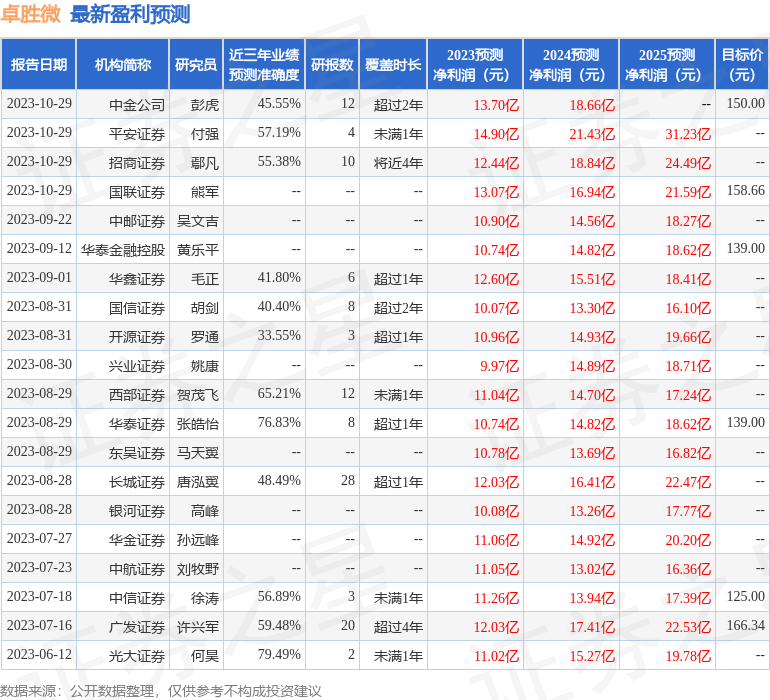The height and width of the screenshot is (700, 770).
Task: Click the 76.83% accuracy value
Action: [x=279, y=422]
